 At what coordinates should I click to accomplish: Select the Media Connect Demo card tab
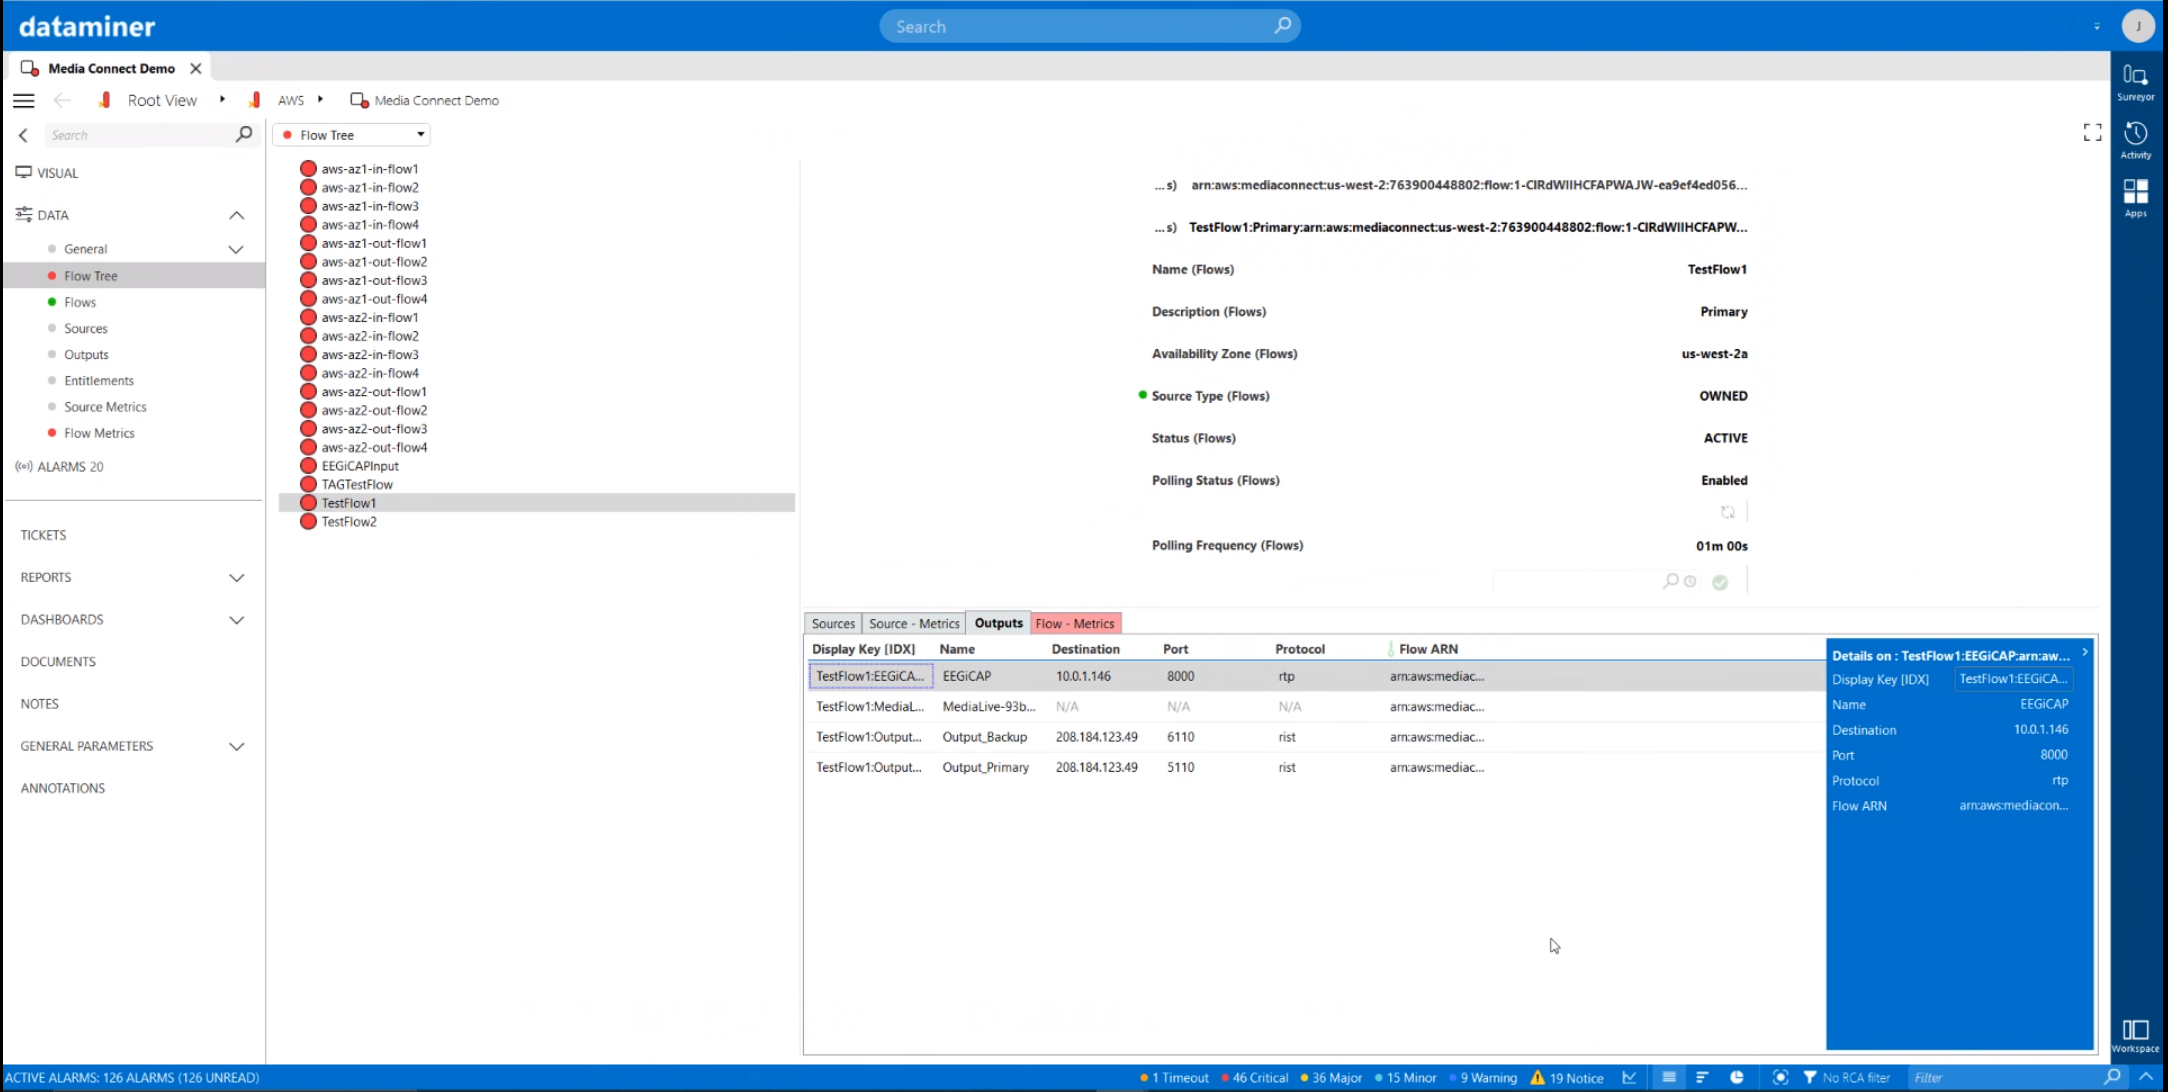110,68
